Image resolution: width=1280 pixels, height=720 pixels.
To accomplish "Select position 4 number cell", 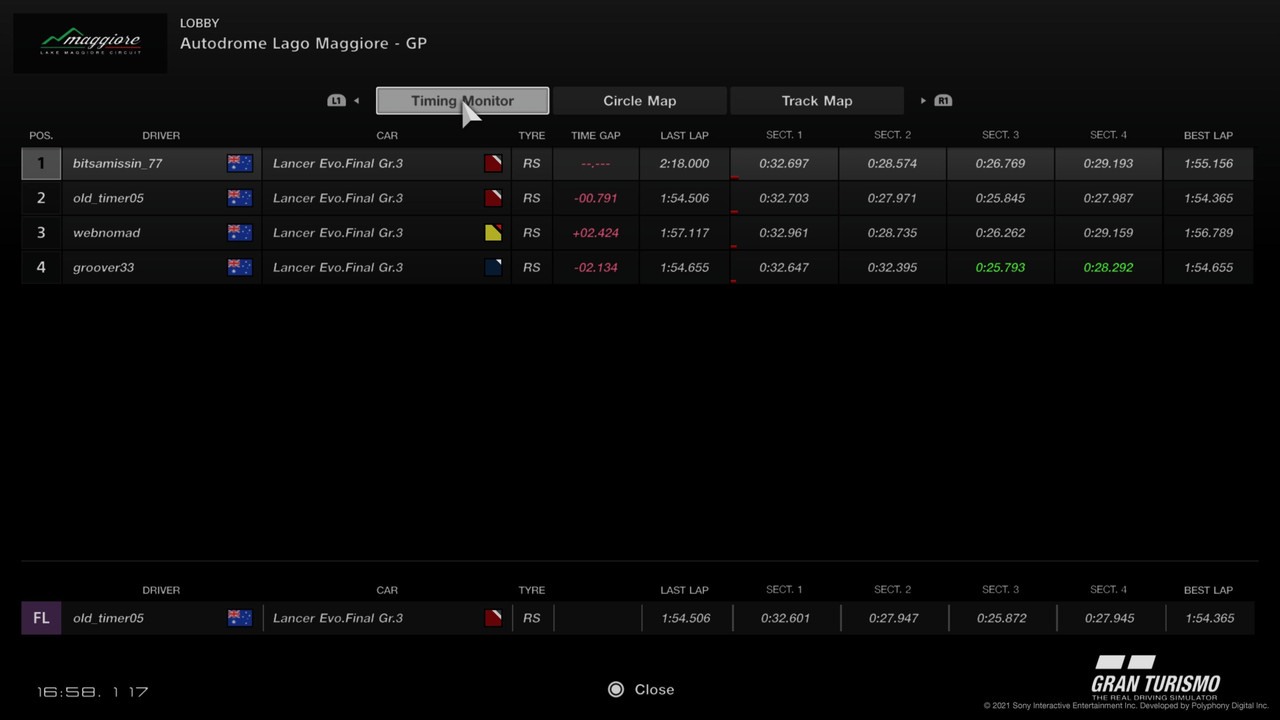I will tap(41, 267).
